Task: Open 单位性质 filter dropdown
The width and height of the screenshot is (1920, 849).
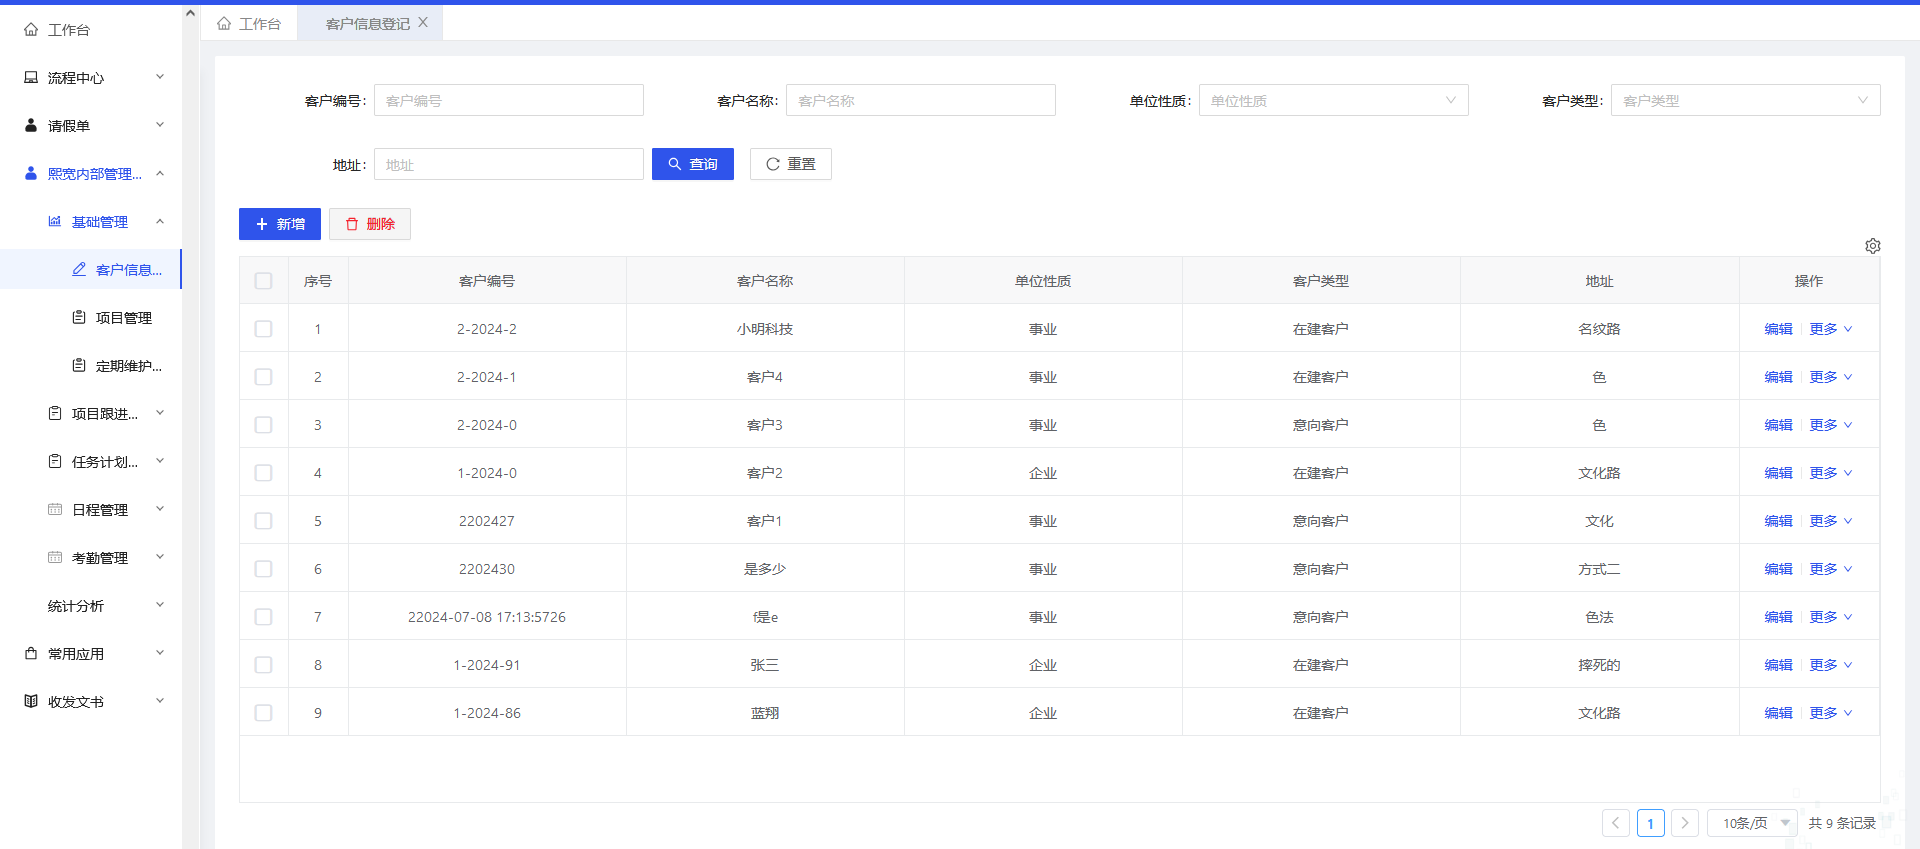Action: click(1333, 100)
